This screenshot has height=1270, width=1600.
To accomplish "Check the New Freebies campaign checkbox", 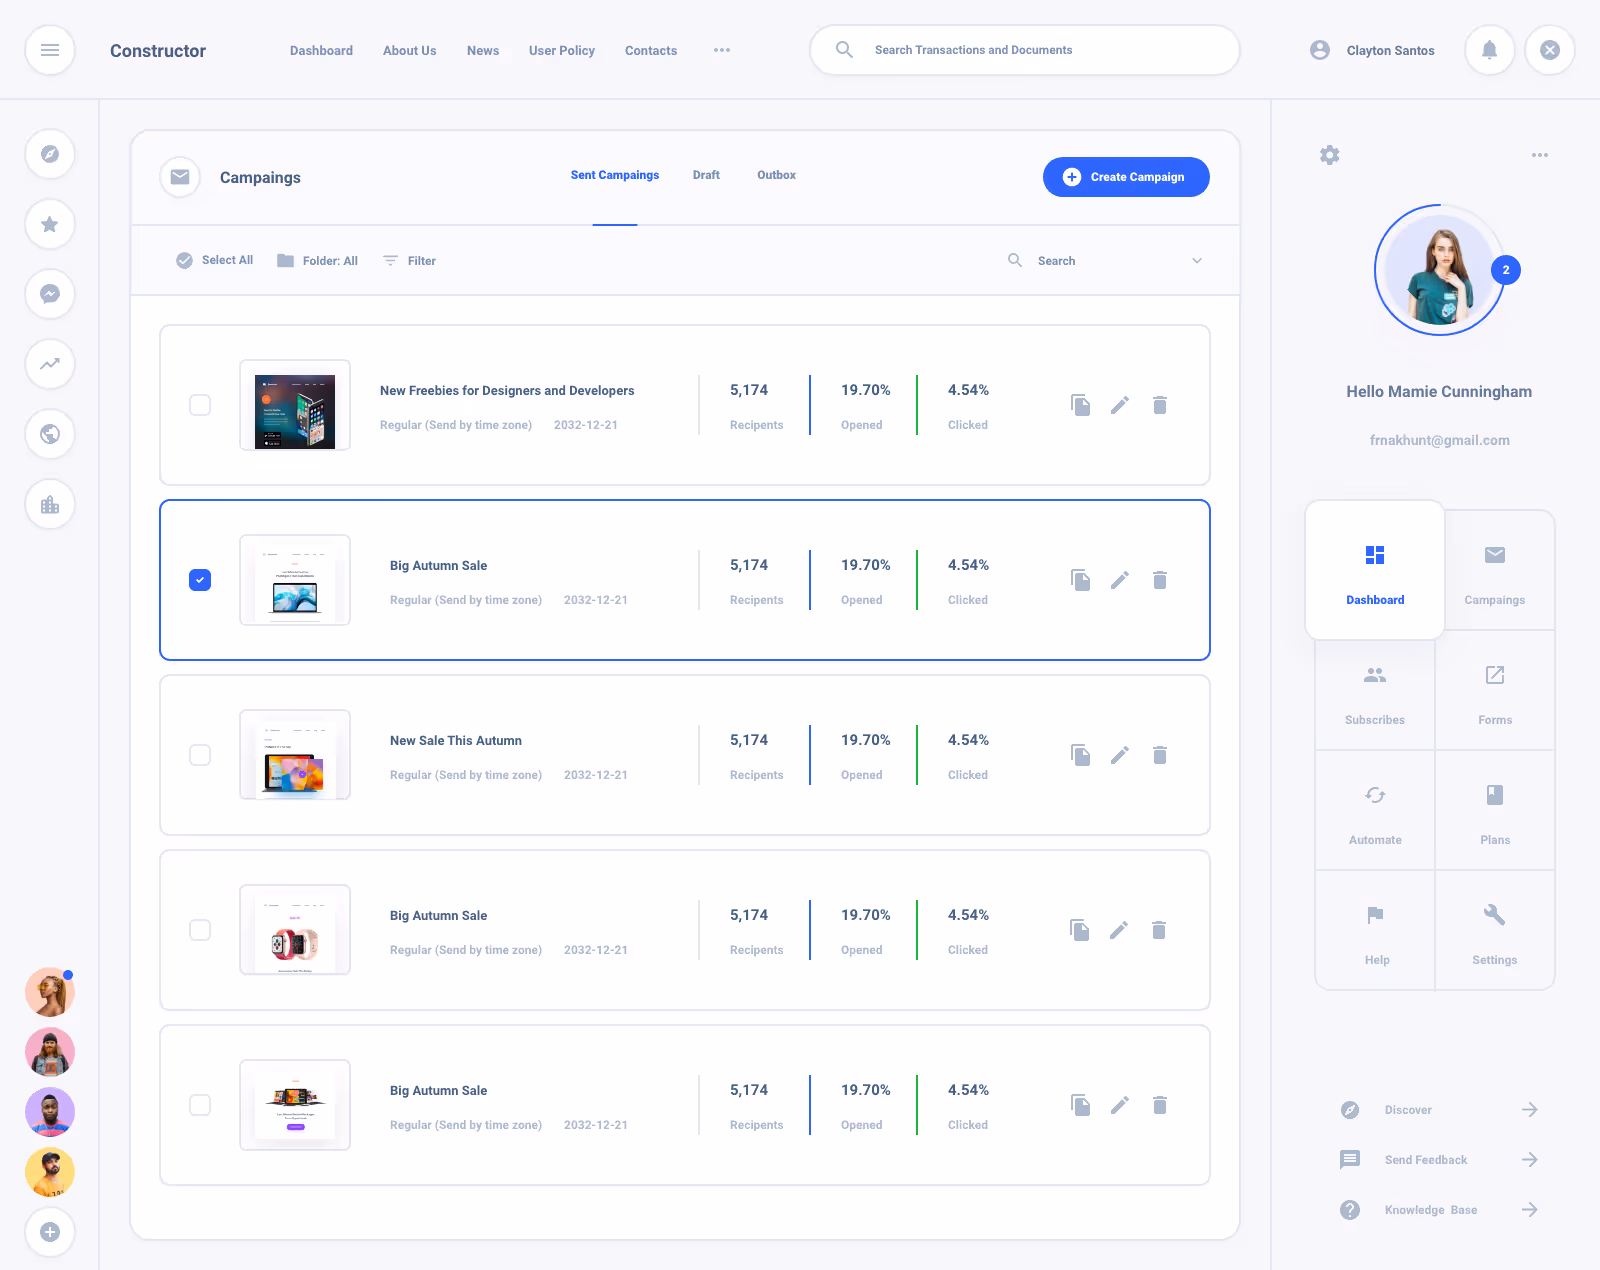I will 200,405.
